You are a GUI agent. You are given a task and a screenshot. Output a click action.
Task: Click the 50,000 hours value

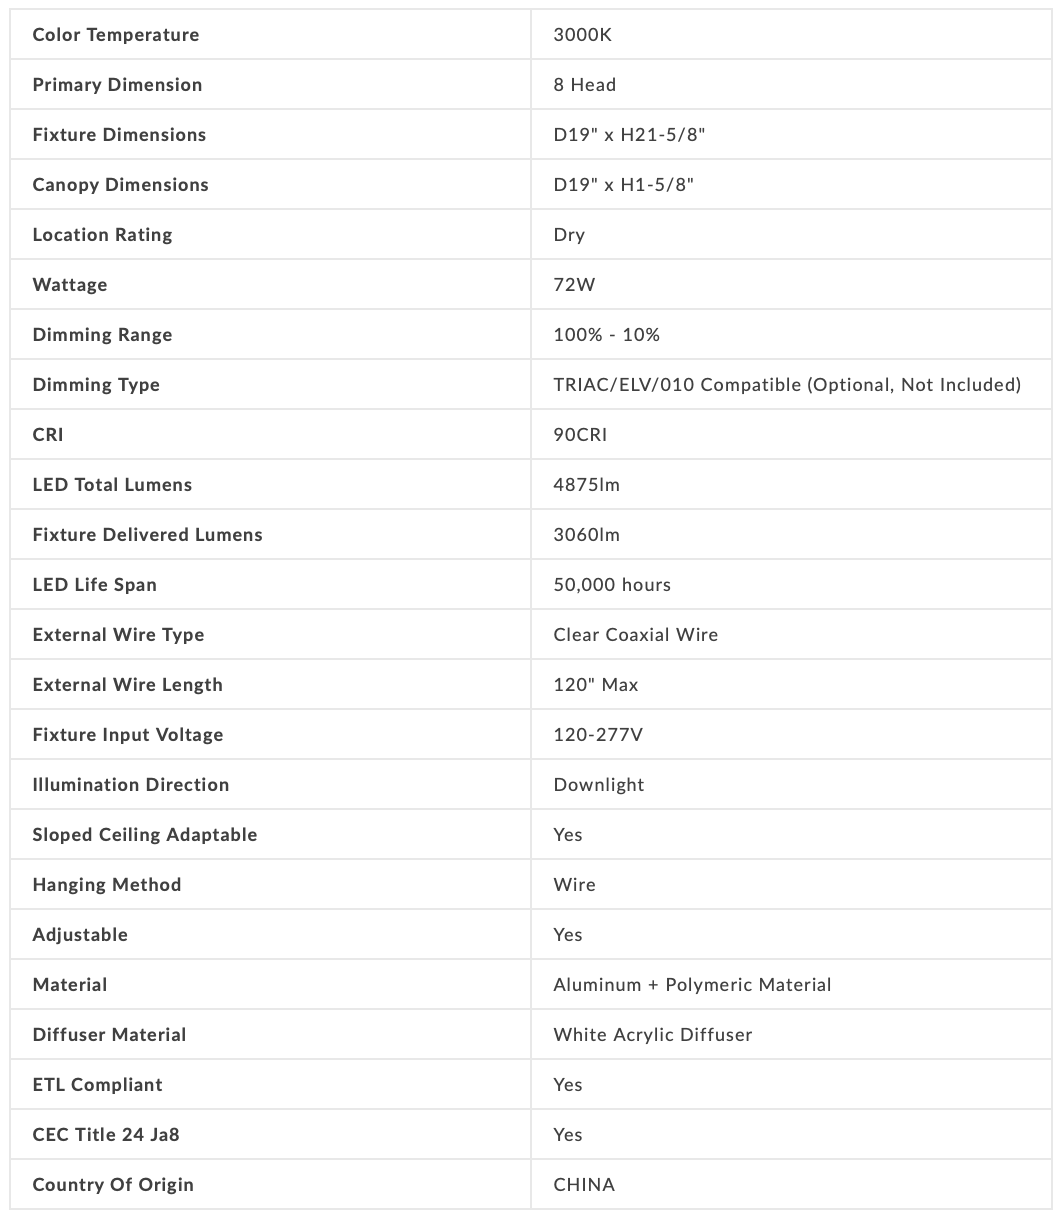[x=612, y=585]
